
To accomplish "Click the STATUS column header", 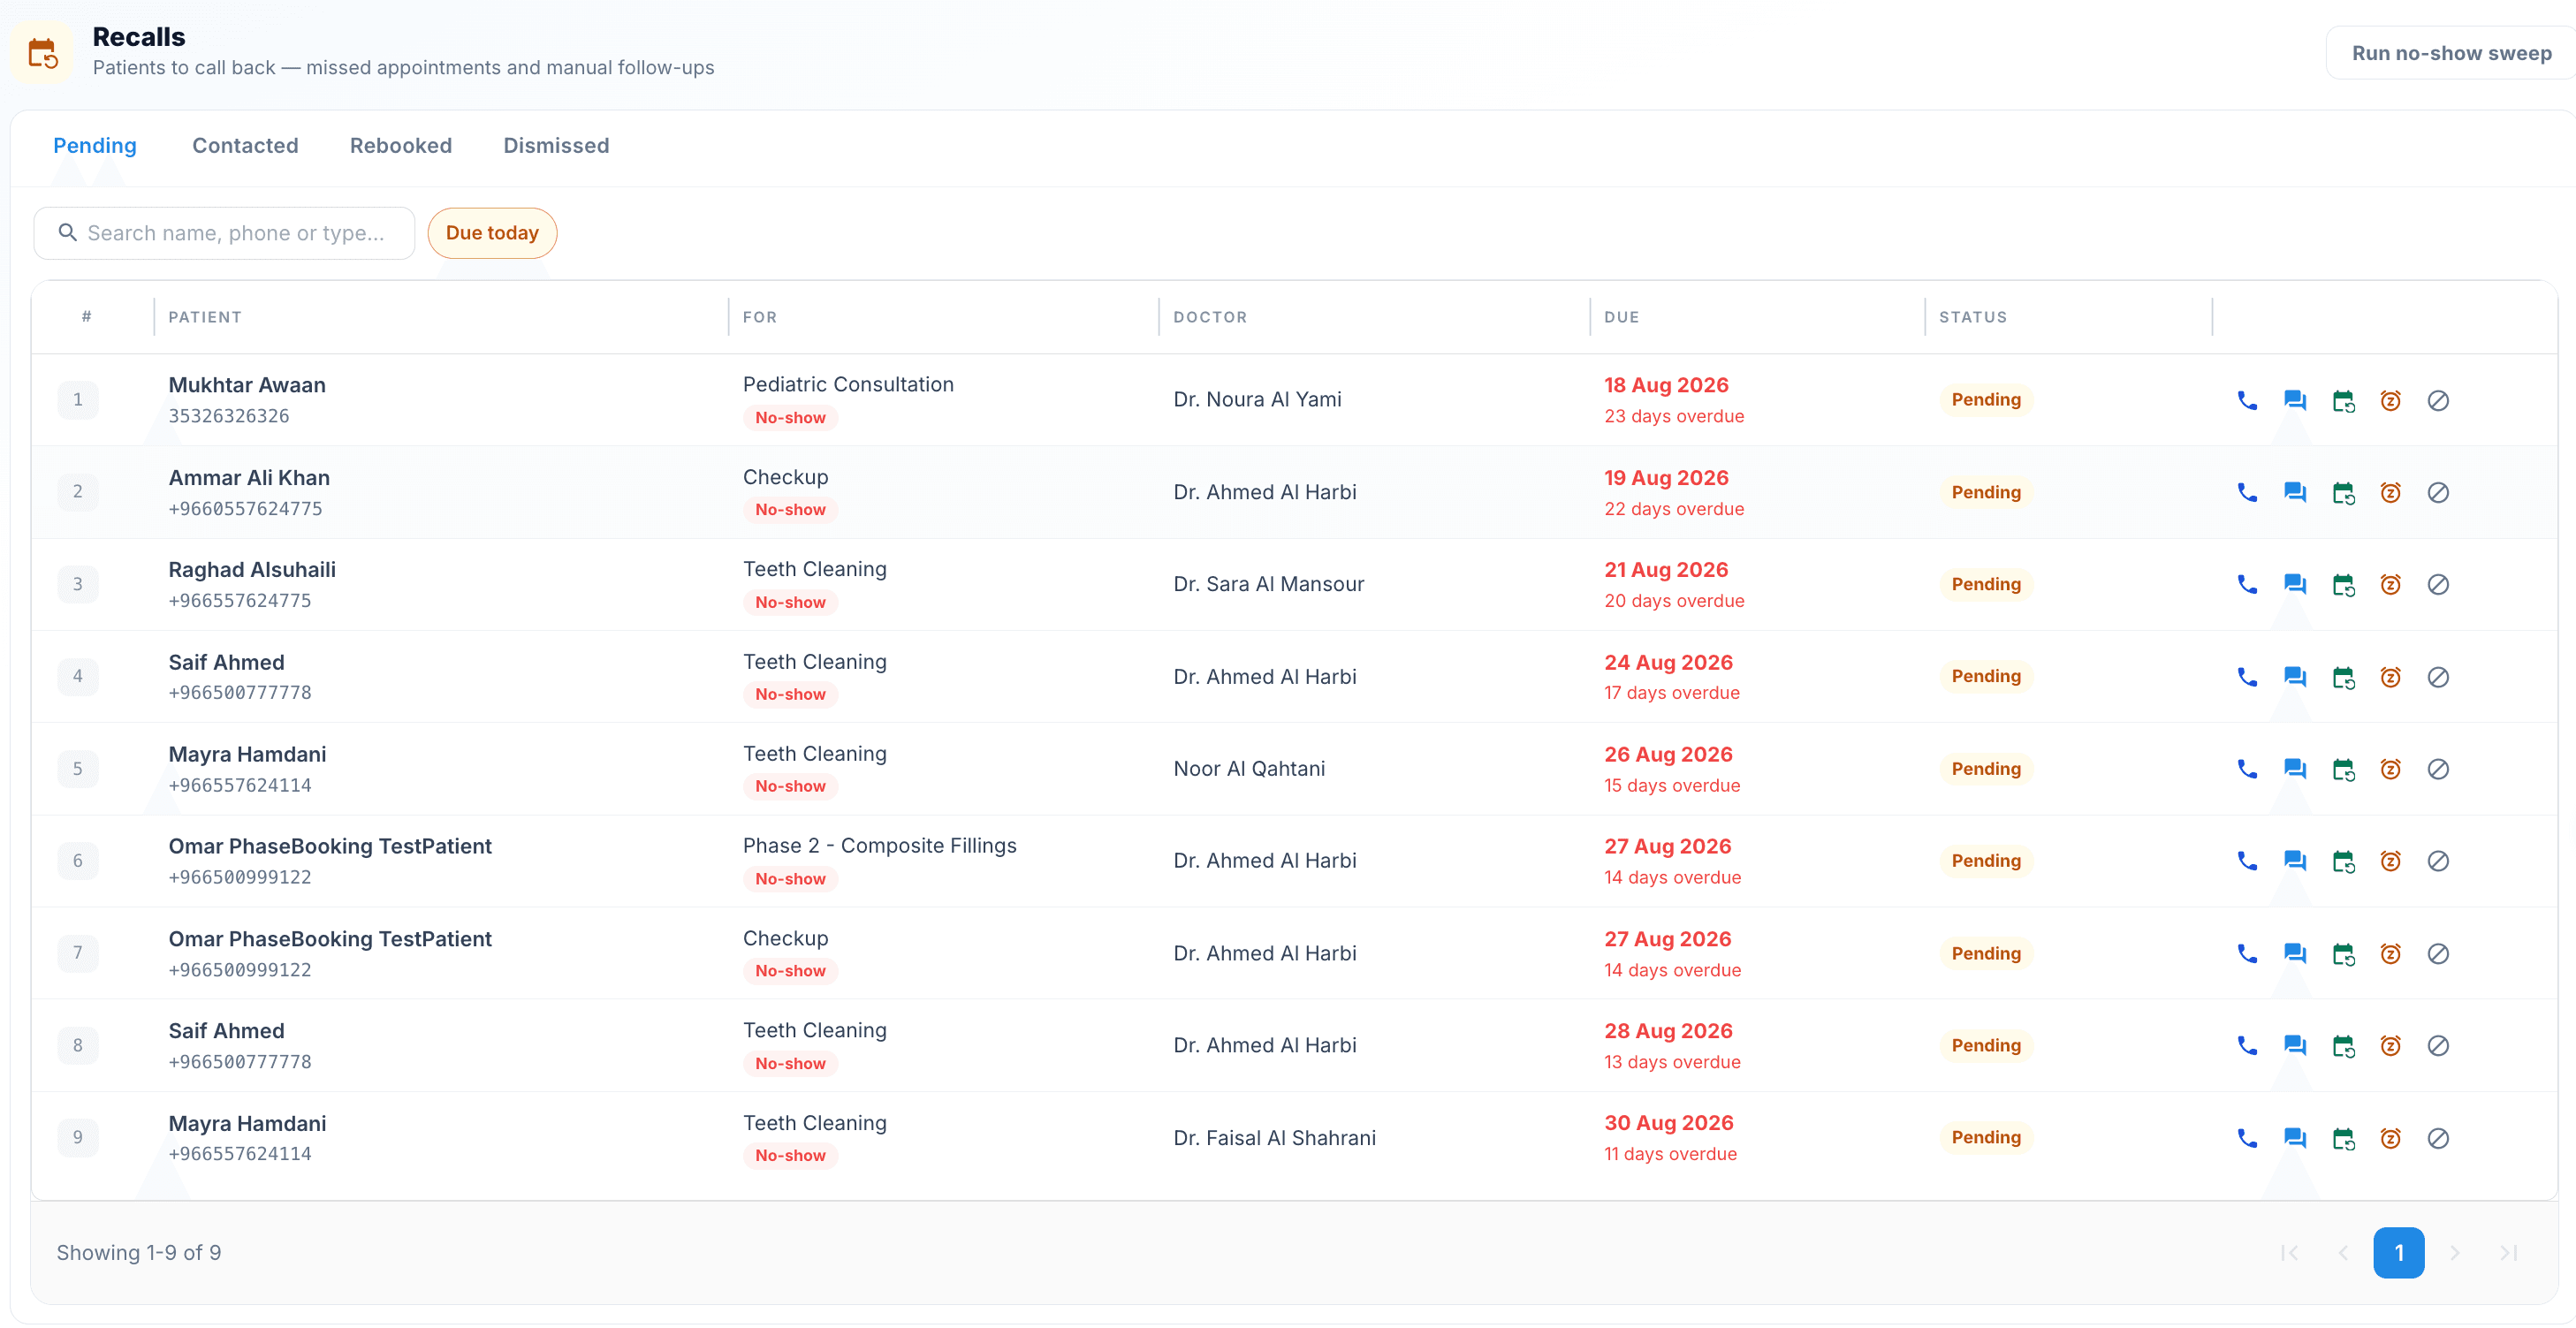I will coord(1973,317).
